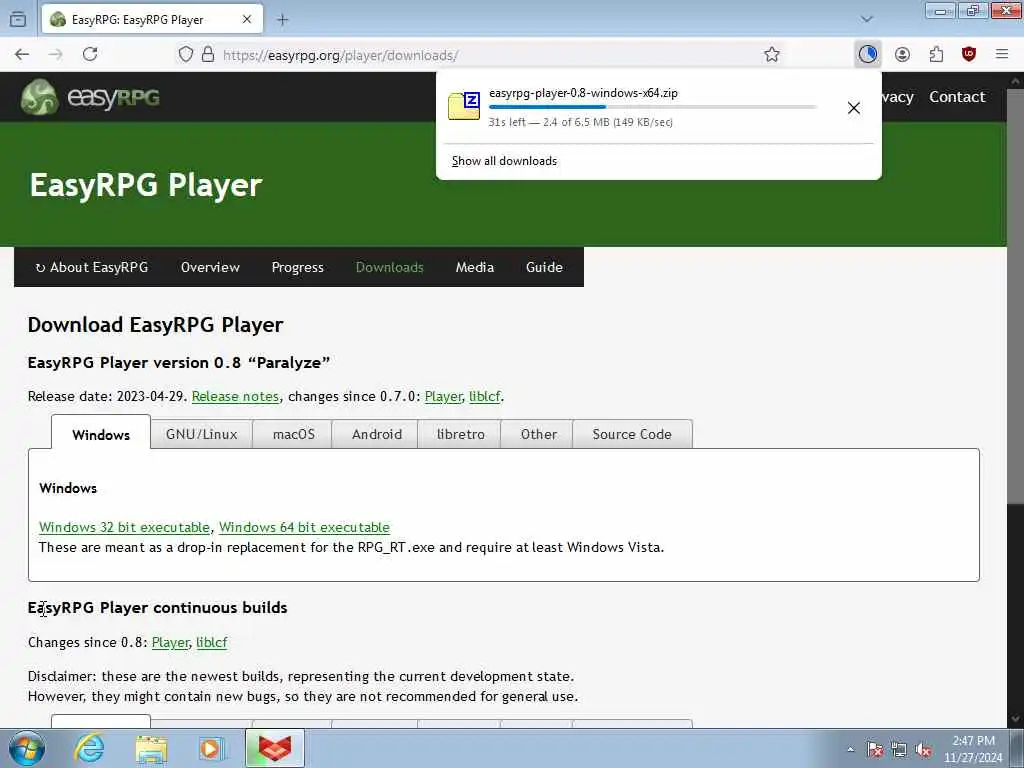Click the network tray icon

(899, 750)
